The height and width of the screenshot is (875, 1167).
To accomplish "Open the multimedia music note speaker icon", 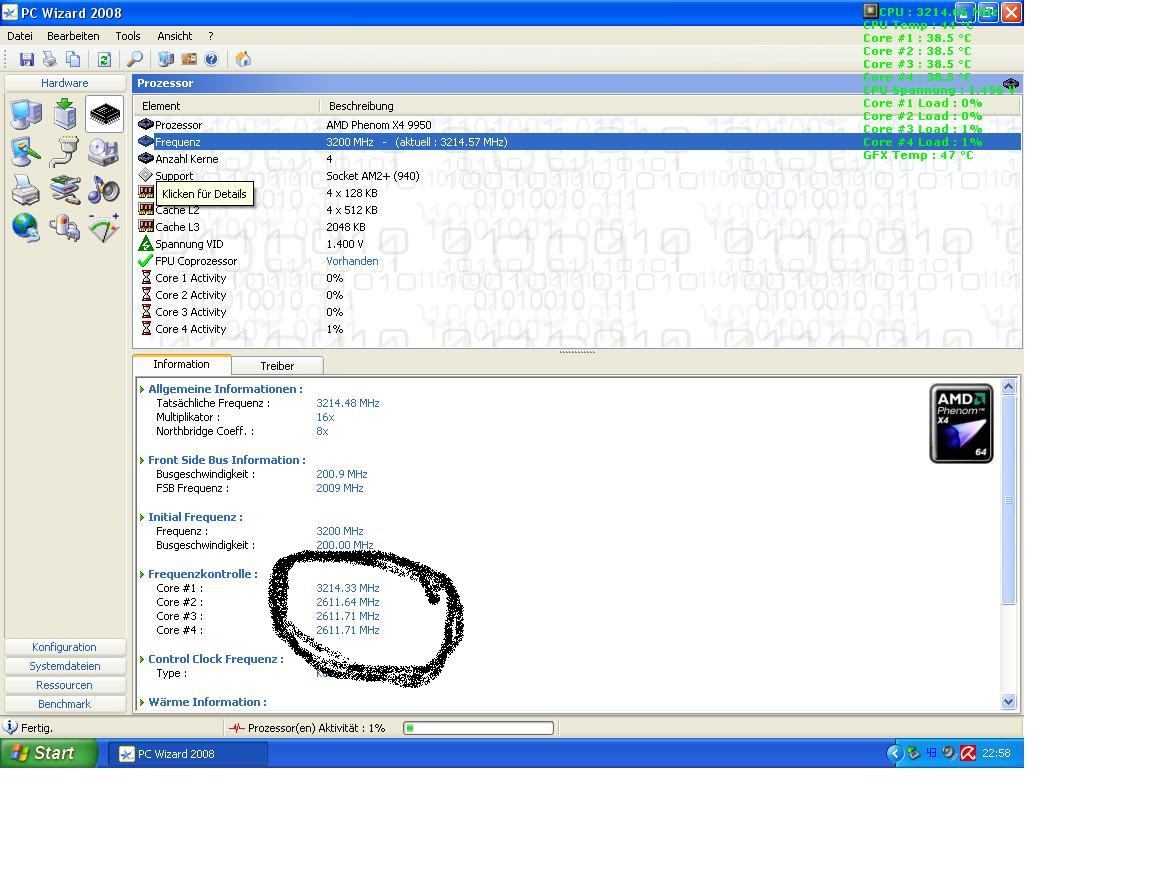I will point(104,190).
